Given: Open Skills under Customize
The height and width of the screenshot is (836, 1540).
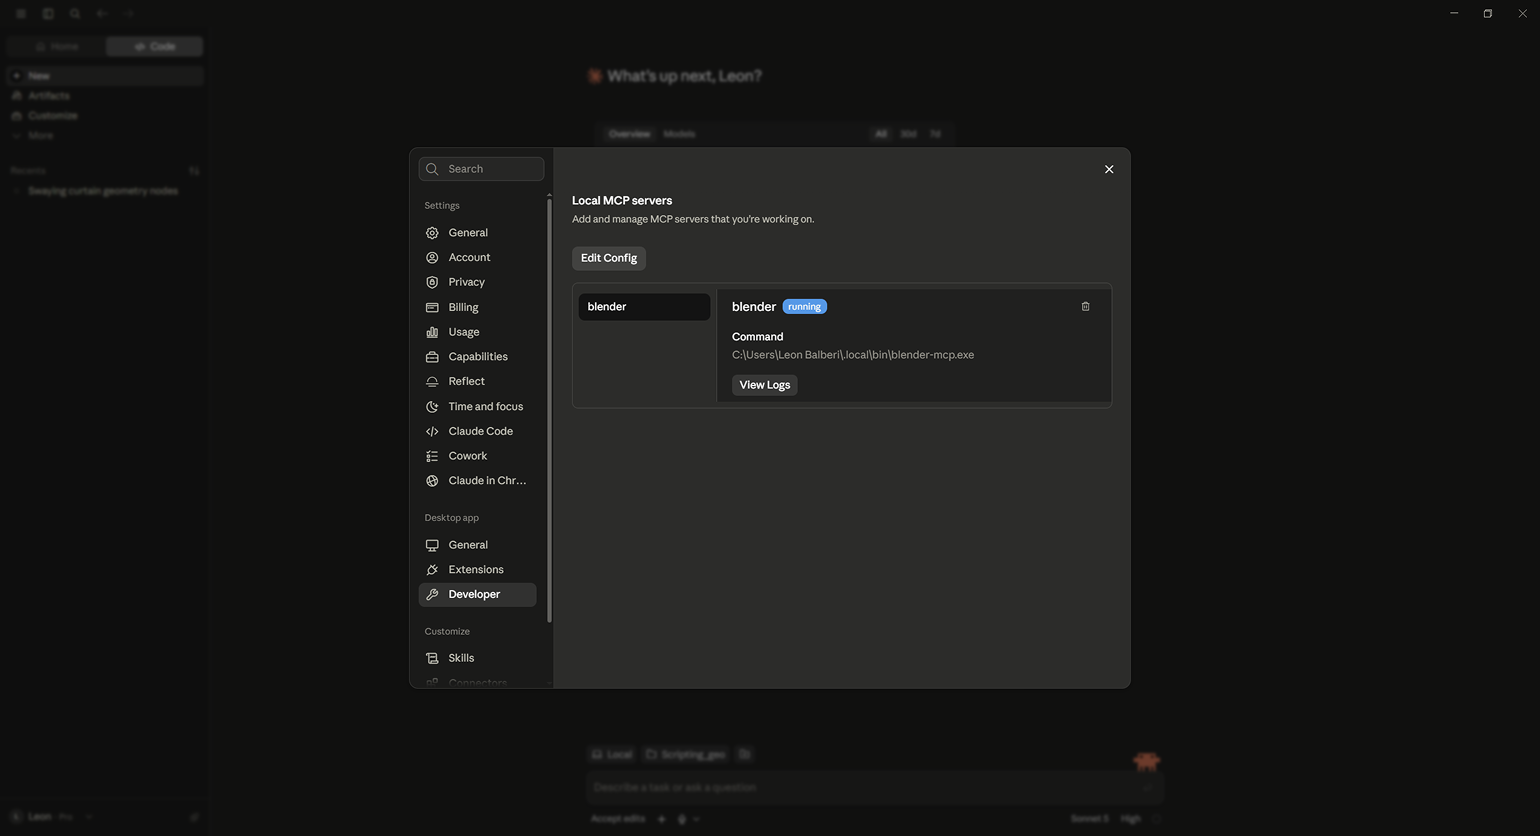Looking at the screenshot, I should point(478,658).
